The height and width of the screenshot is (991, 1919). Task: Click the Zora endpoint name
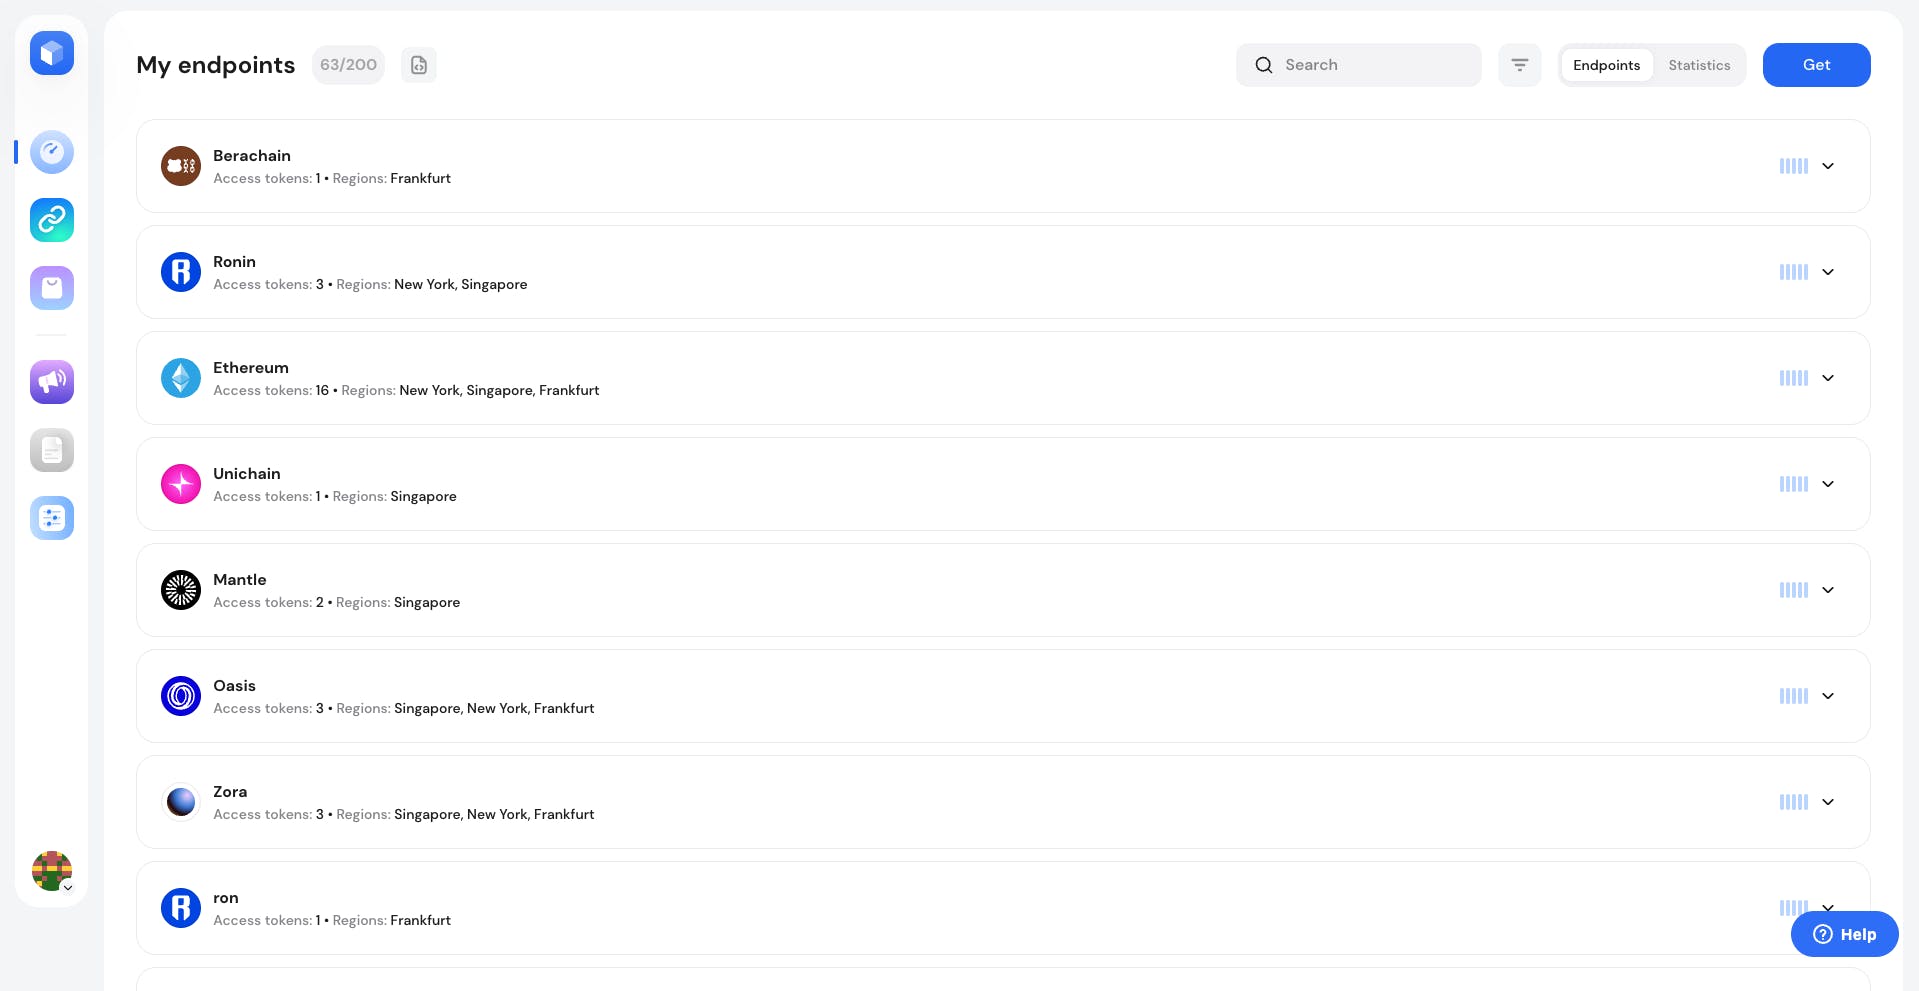pyautogui.click(x=230, y=792)
